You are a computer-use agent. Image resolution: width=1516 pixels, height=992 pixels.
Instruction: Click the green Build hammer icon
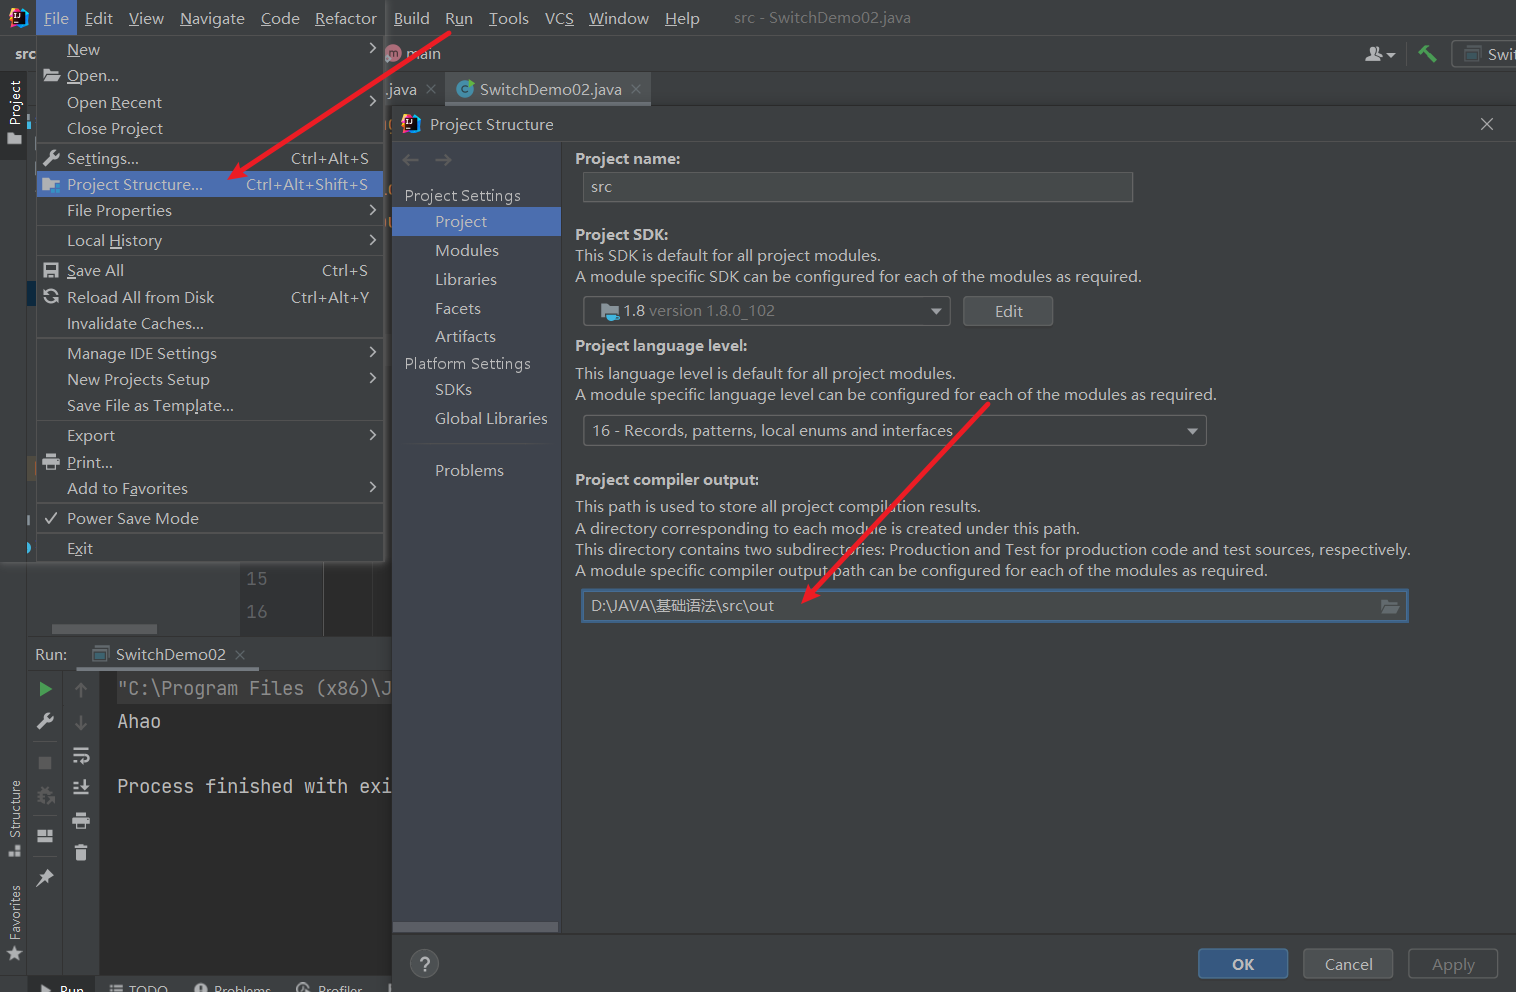pos(1427,54)
